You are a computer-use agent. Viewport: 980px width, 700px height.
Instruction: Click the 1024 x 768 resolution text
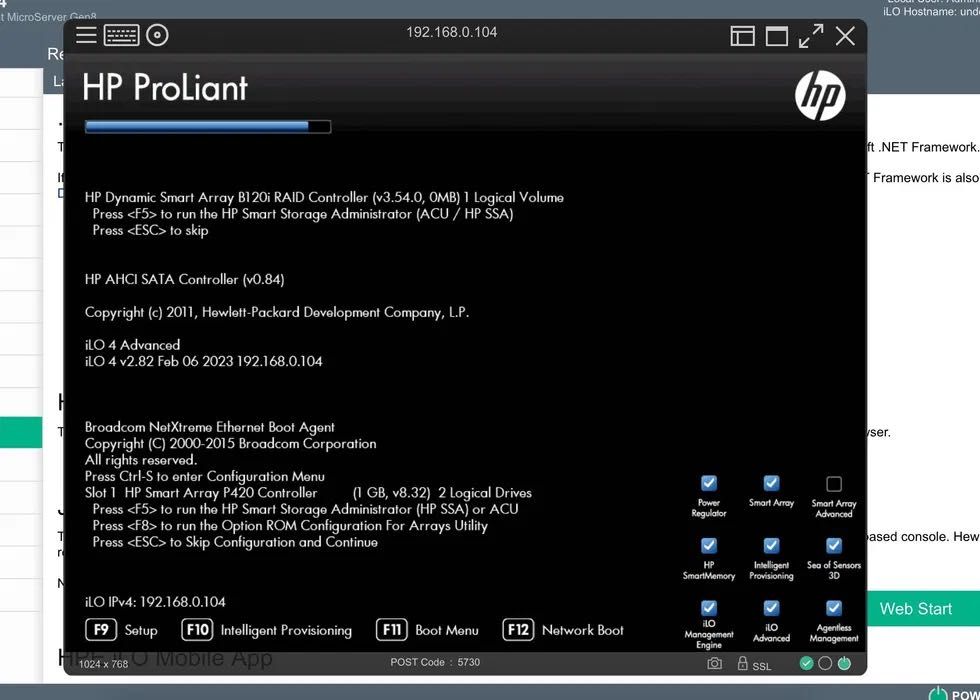(x=103, y=664)
